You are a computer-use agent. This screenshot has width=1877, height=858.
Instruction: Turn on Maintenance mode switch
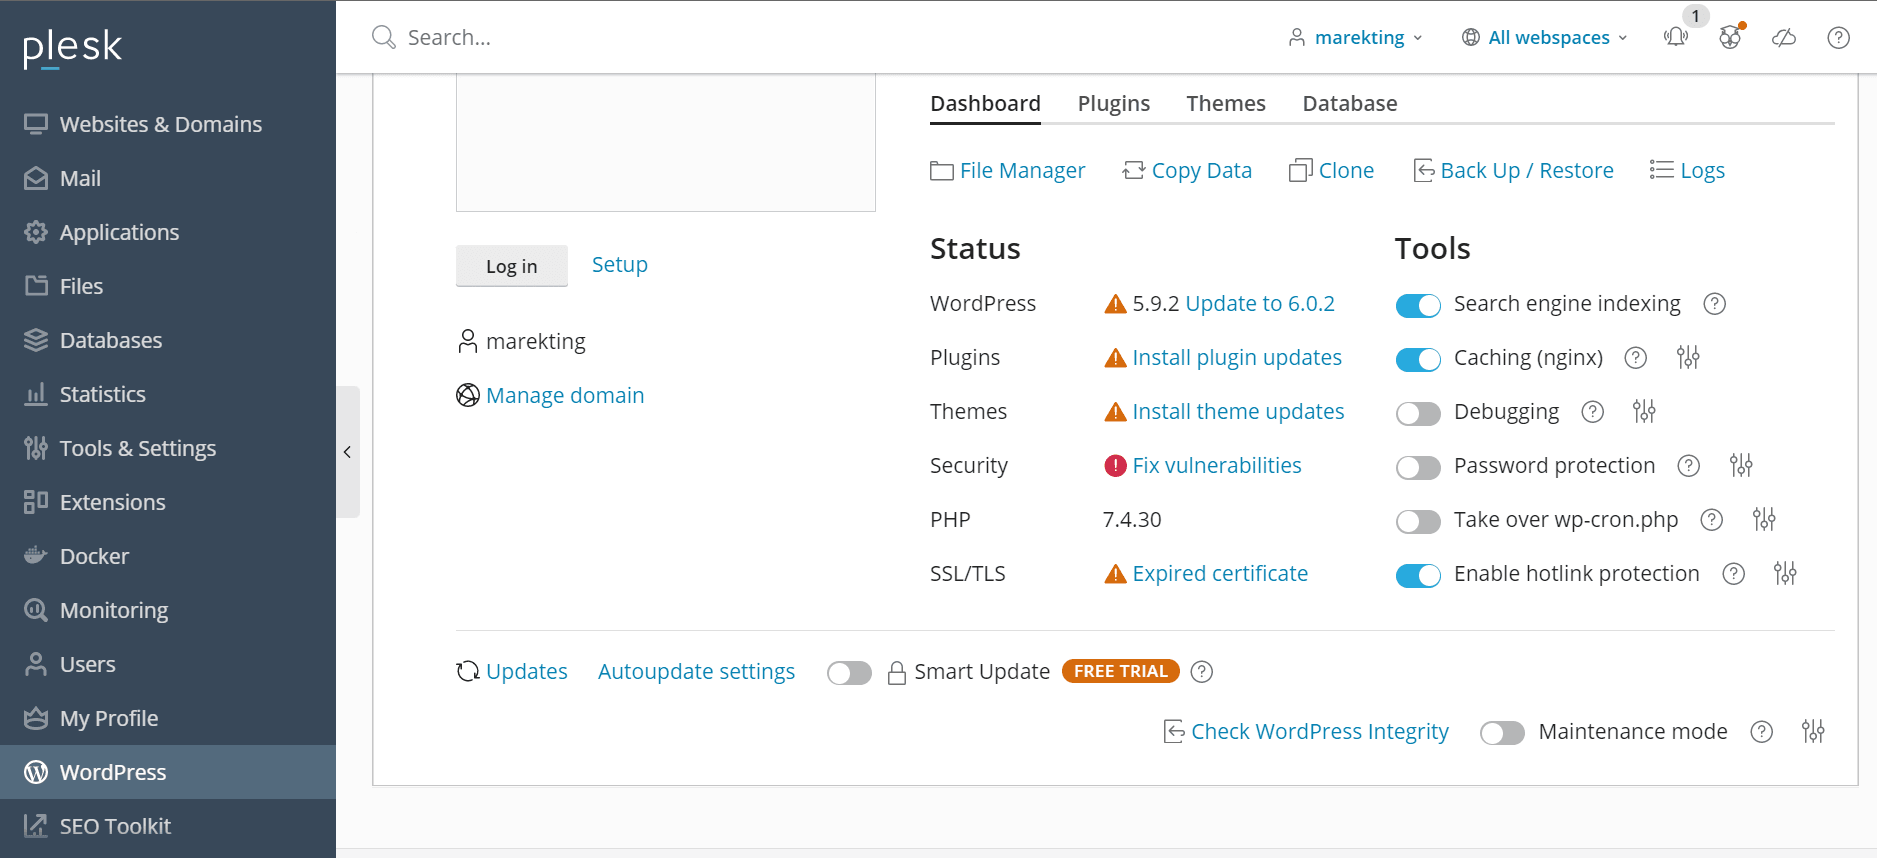point(1502,733)
